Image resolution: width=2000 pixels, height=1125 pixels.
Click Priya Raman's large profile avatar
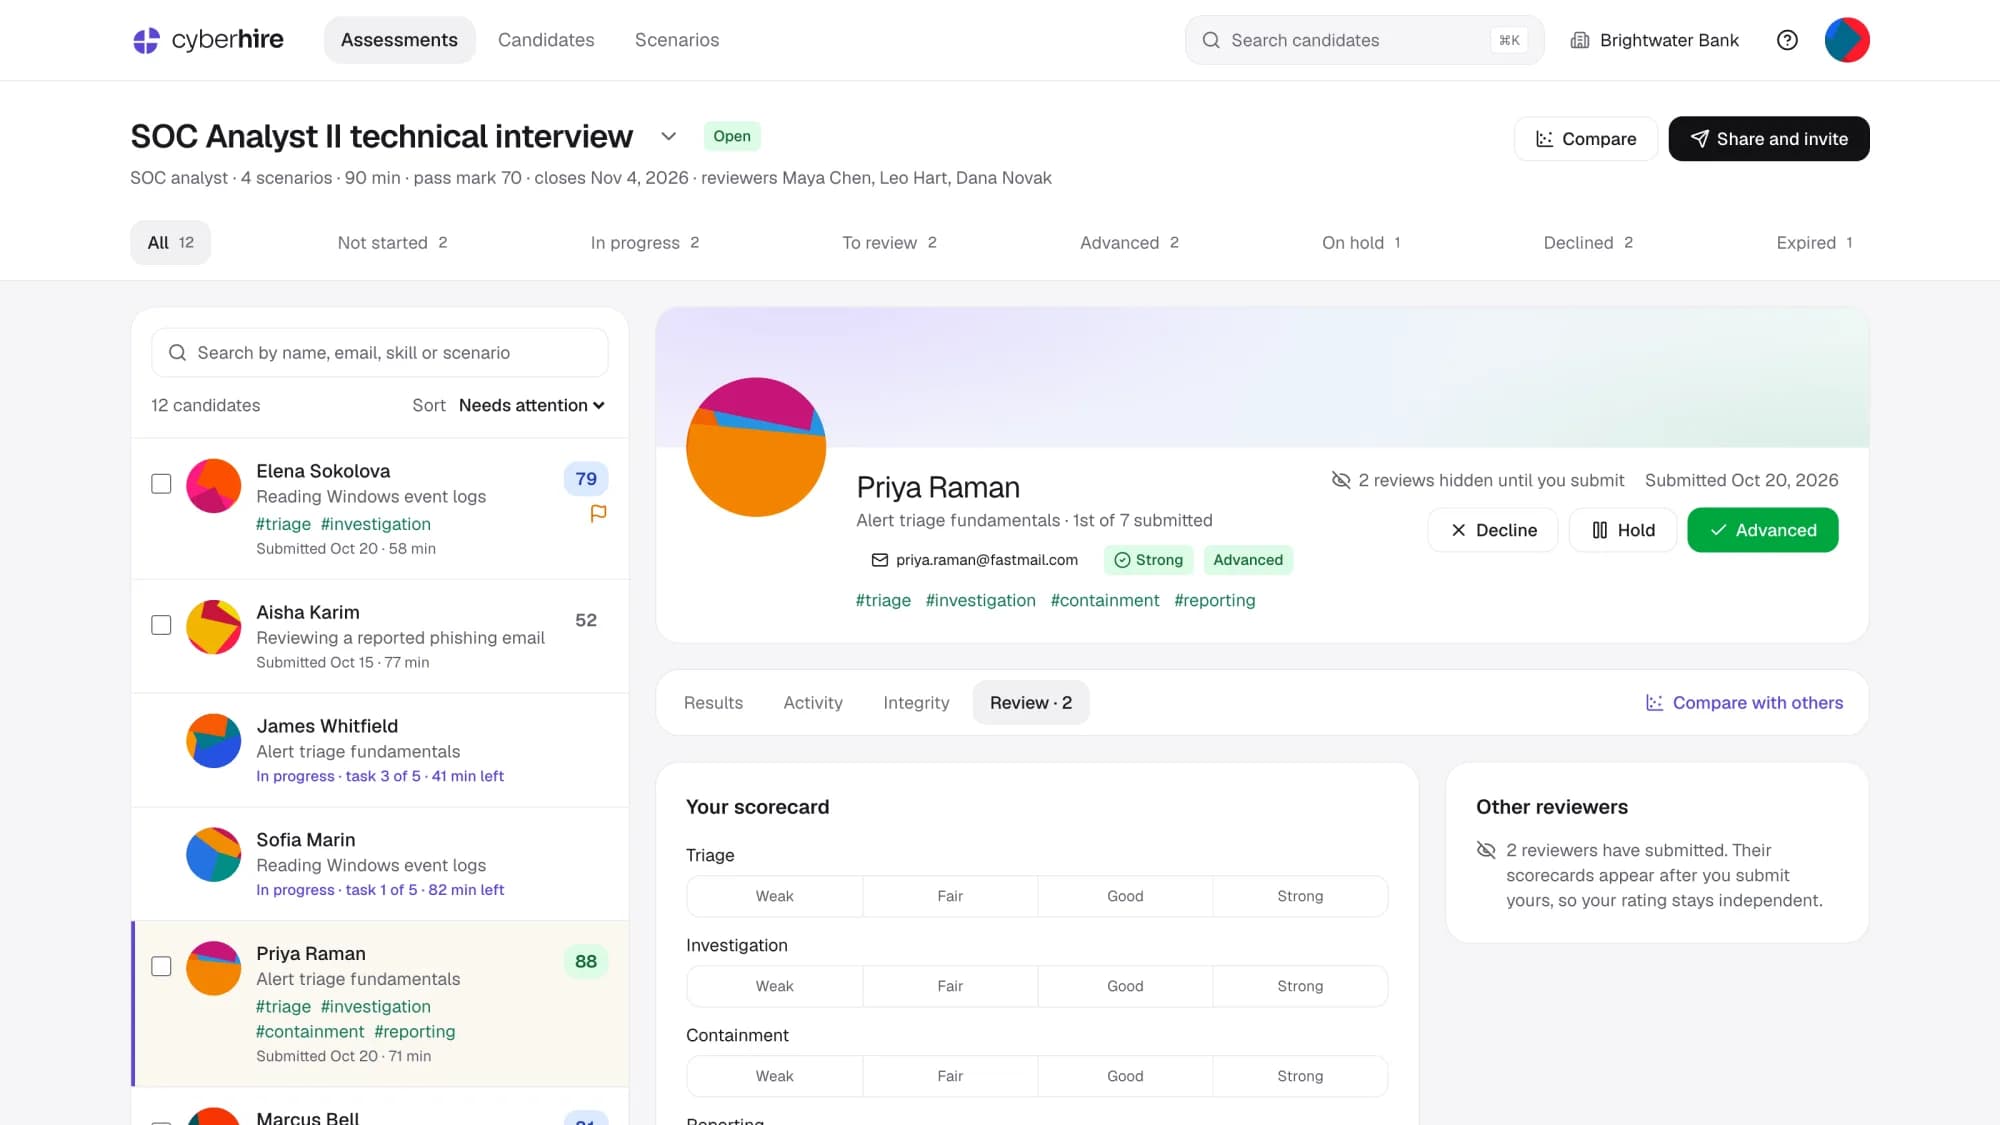(x=756, y=447)
